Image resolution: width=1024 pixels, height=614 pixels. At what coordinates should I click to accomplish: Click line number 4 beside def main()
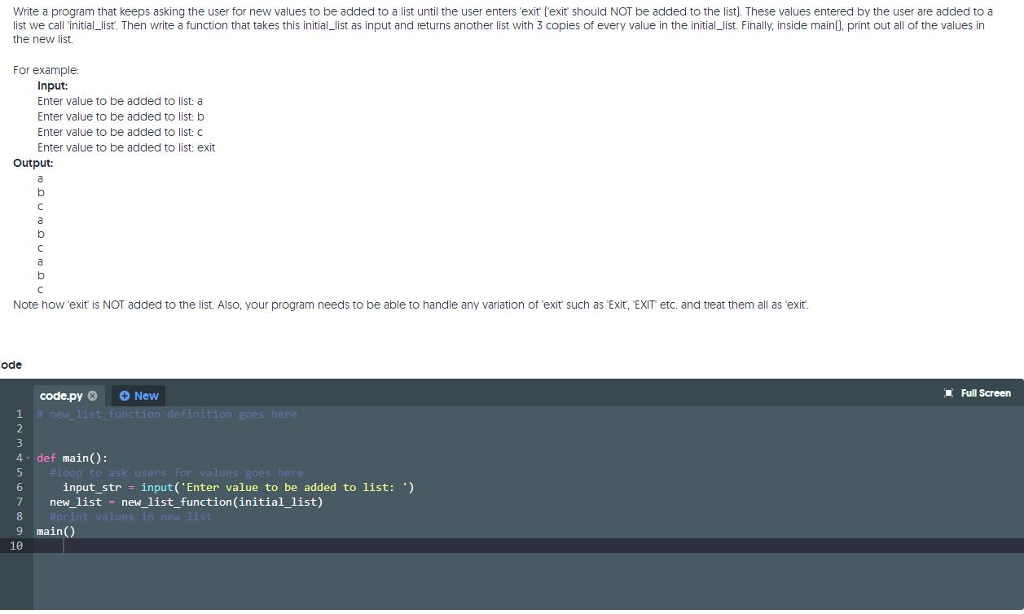(19, 458)
